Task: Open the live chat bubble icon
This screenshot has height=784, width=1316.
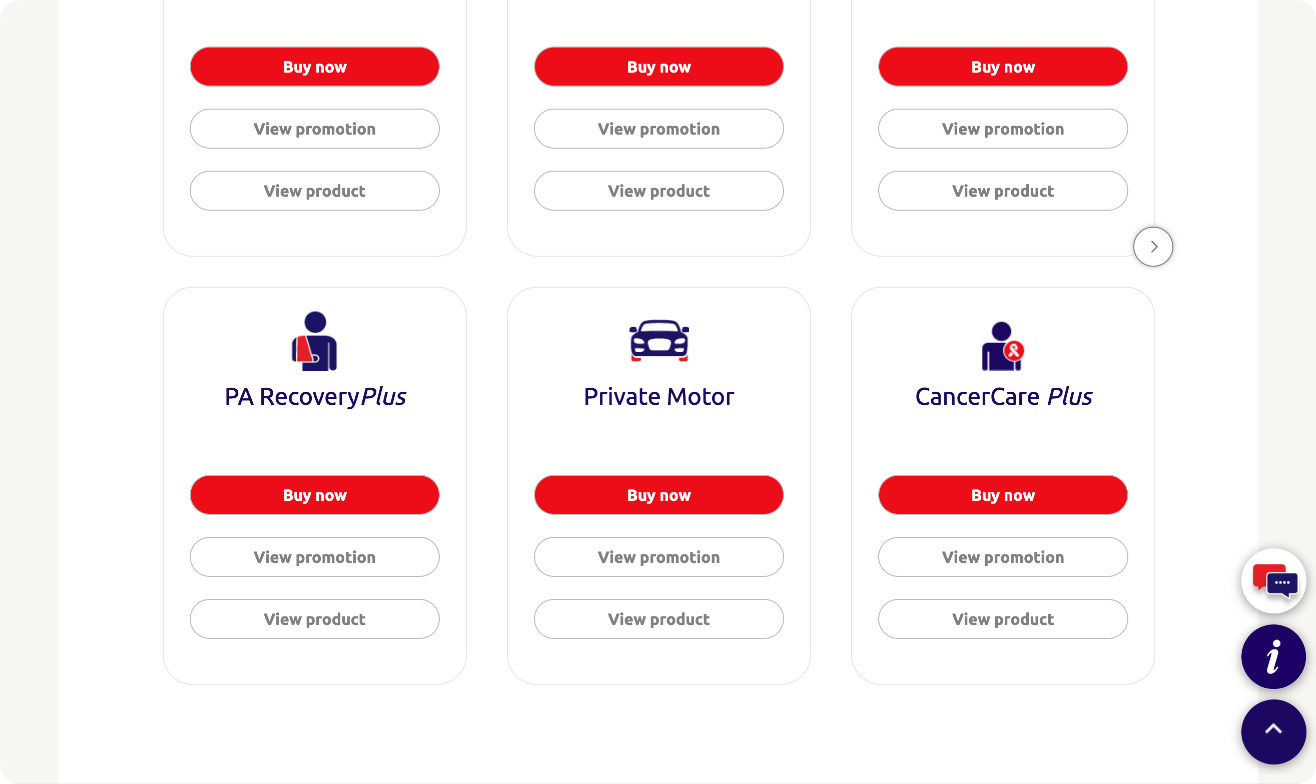Action: 1274,581
